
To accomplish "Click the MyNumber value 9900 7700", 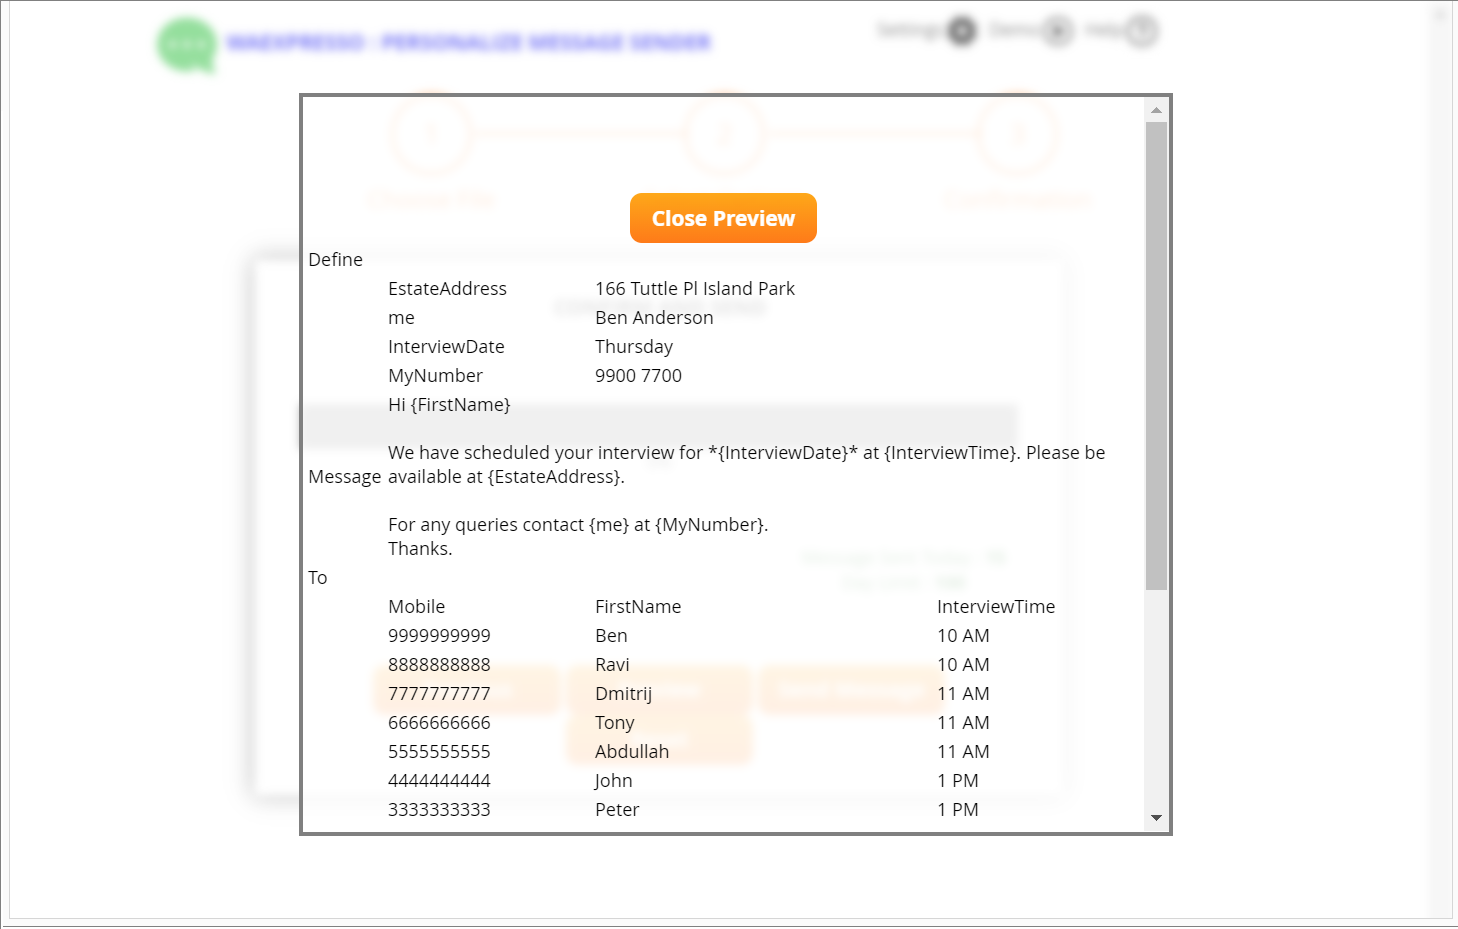I will [x=638, y=376].
